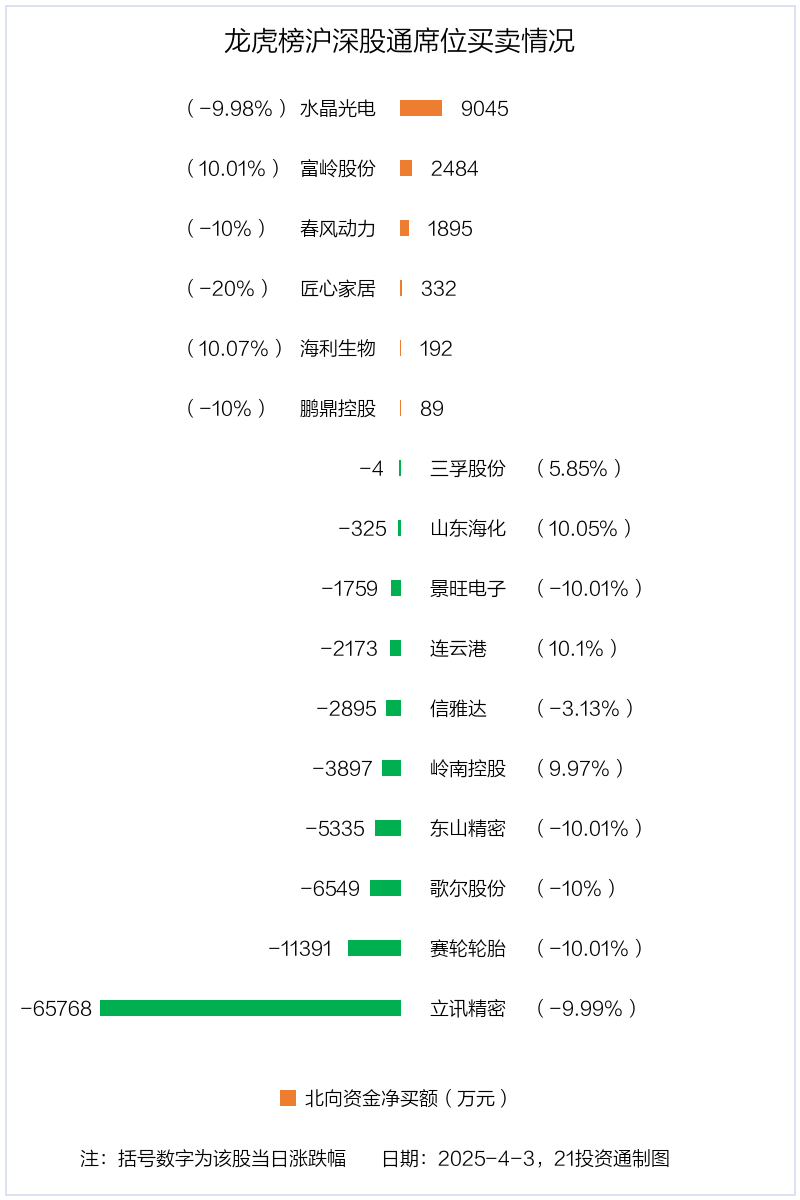
Task: Click the orange legend swatch for 北向资金净买额
Action: tap(288, 1098)
